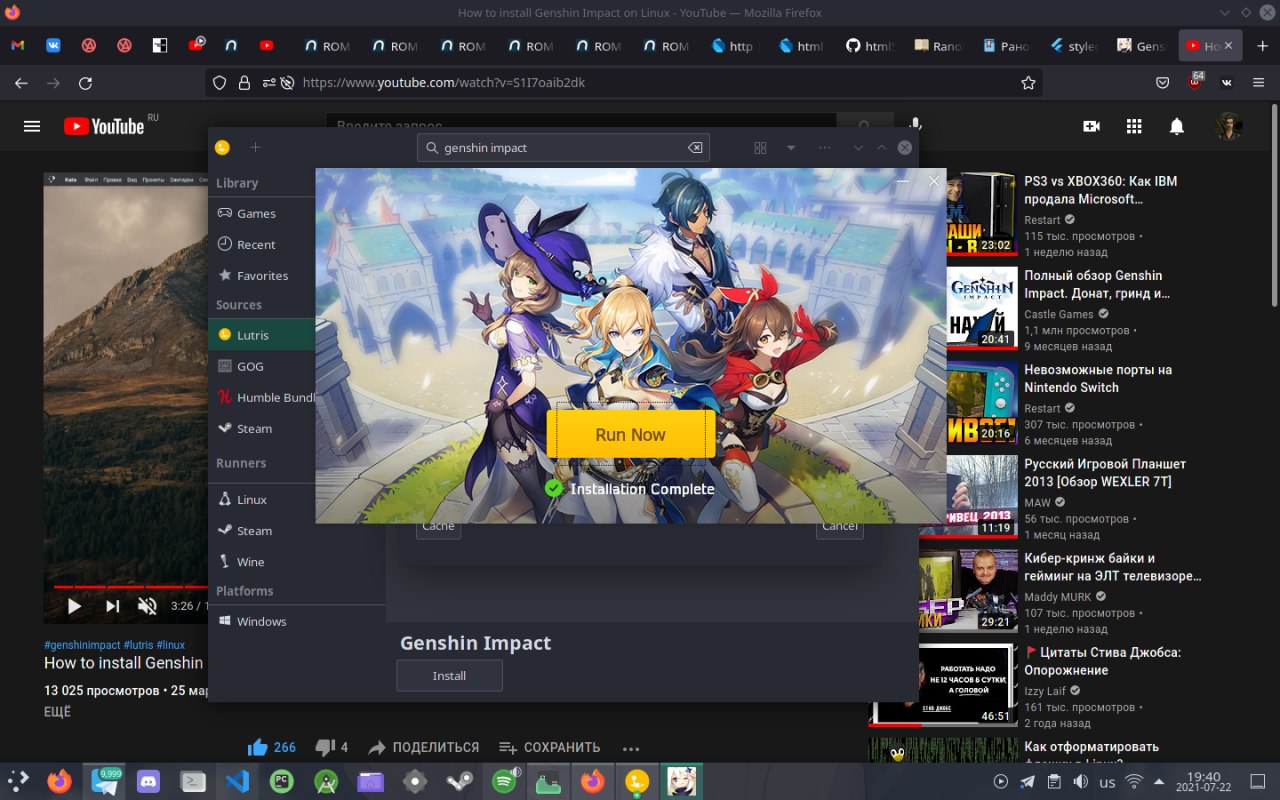This screenshot has width=1280, height=800.
Task: Select the Lutris source in the sidebar
Action: (262, 335)
